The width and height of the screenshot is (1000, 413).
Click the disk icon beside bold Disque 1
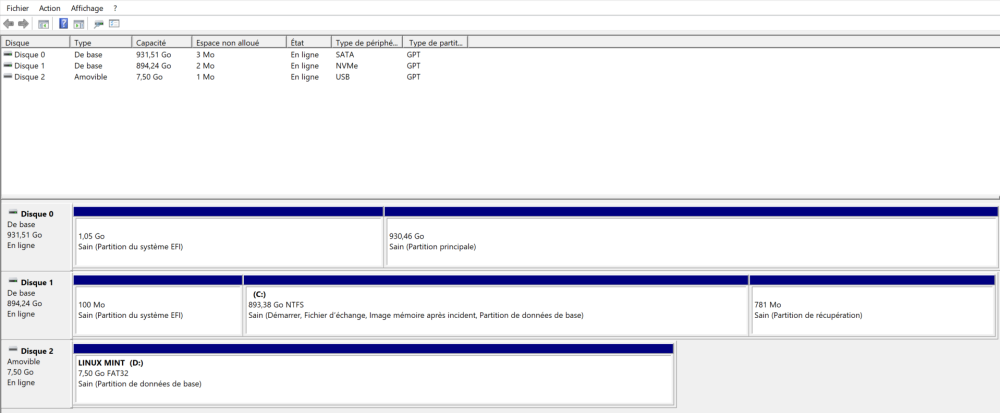pos(13,281)
